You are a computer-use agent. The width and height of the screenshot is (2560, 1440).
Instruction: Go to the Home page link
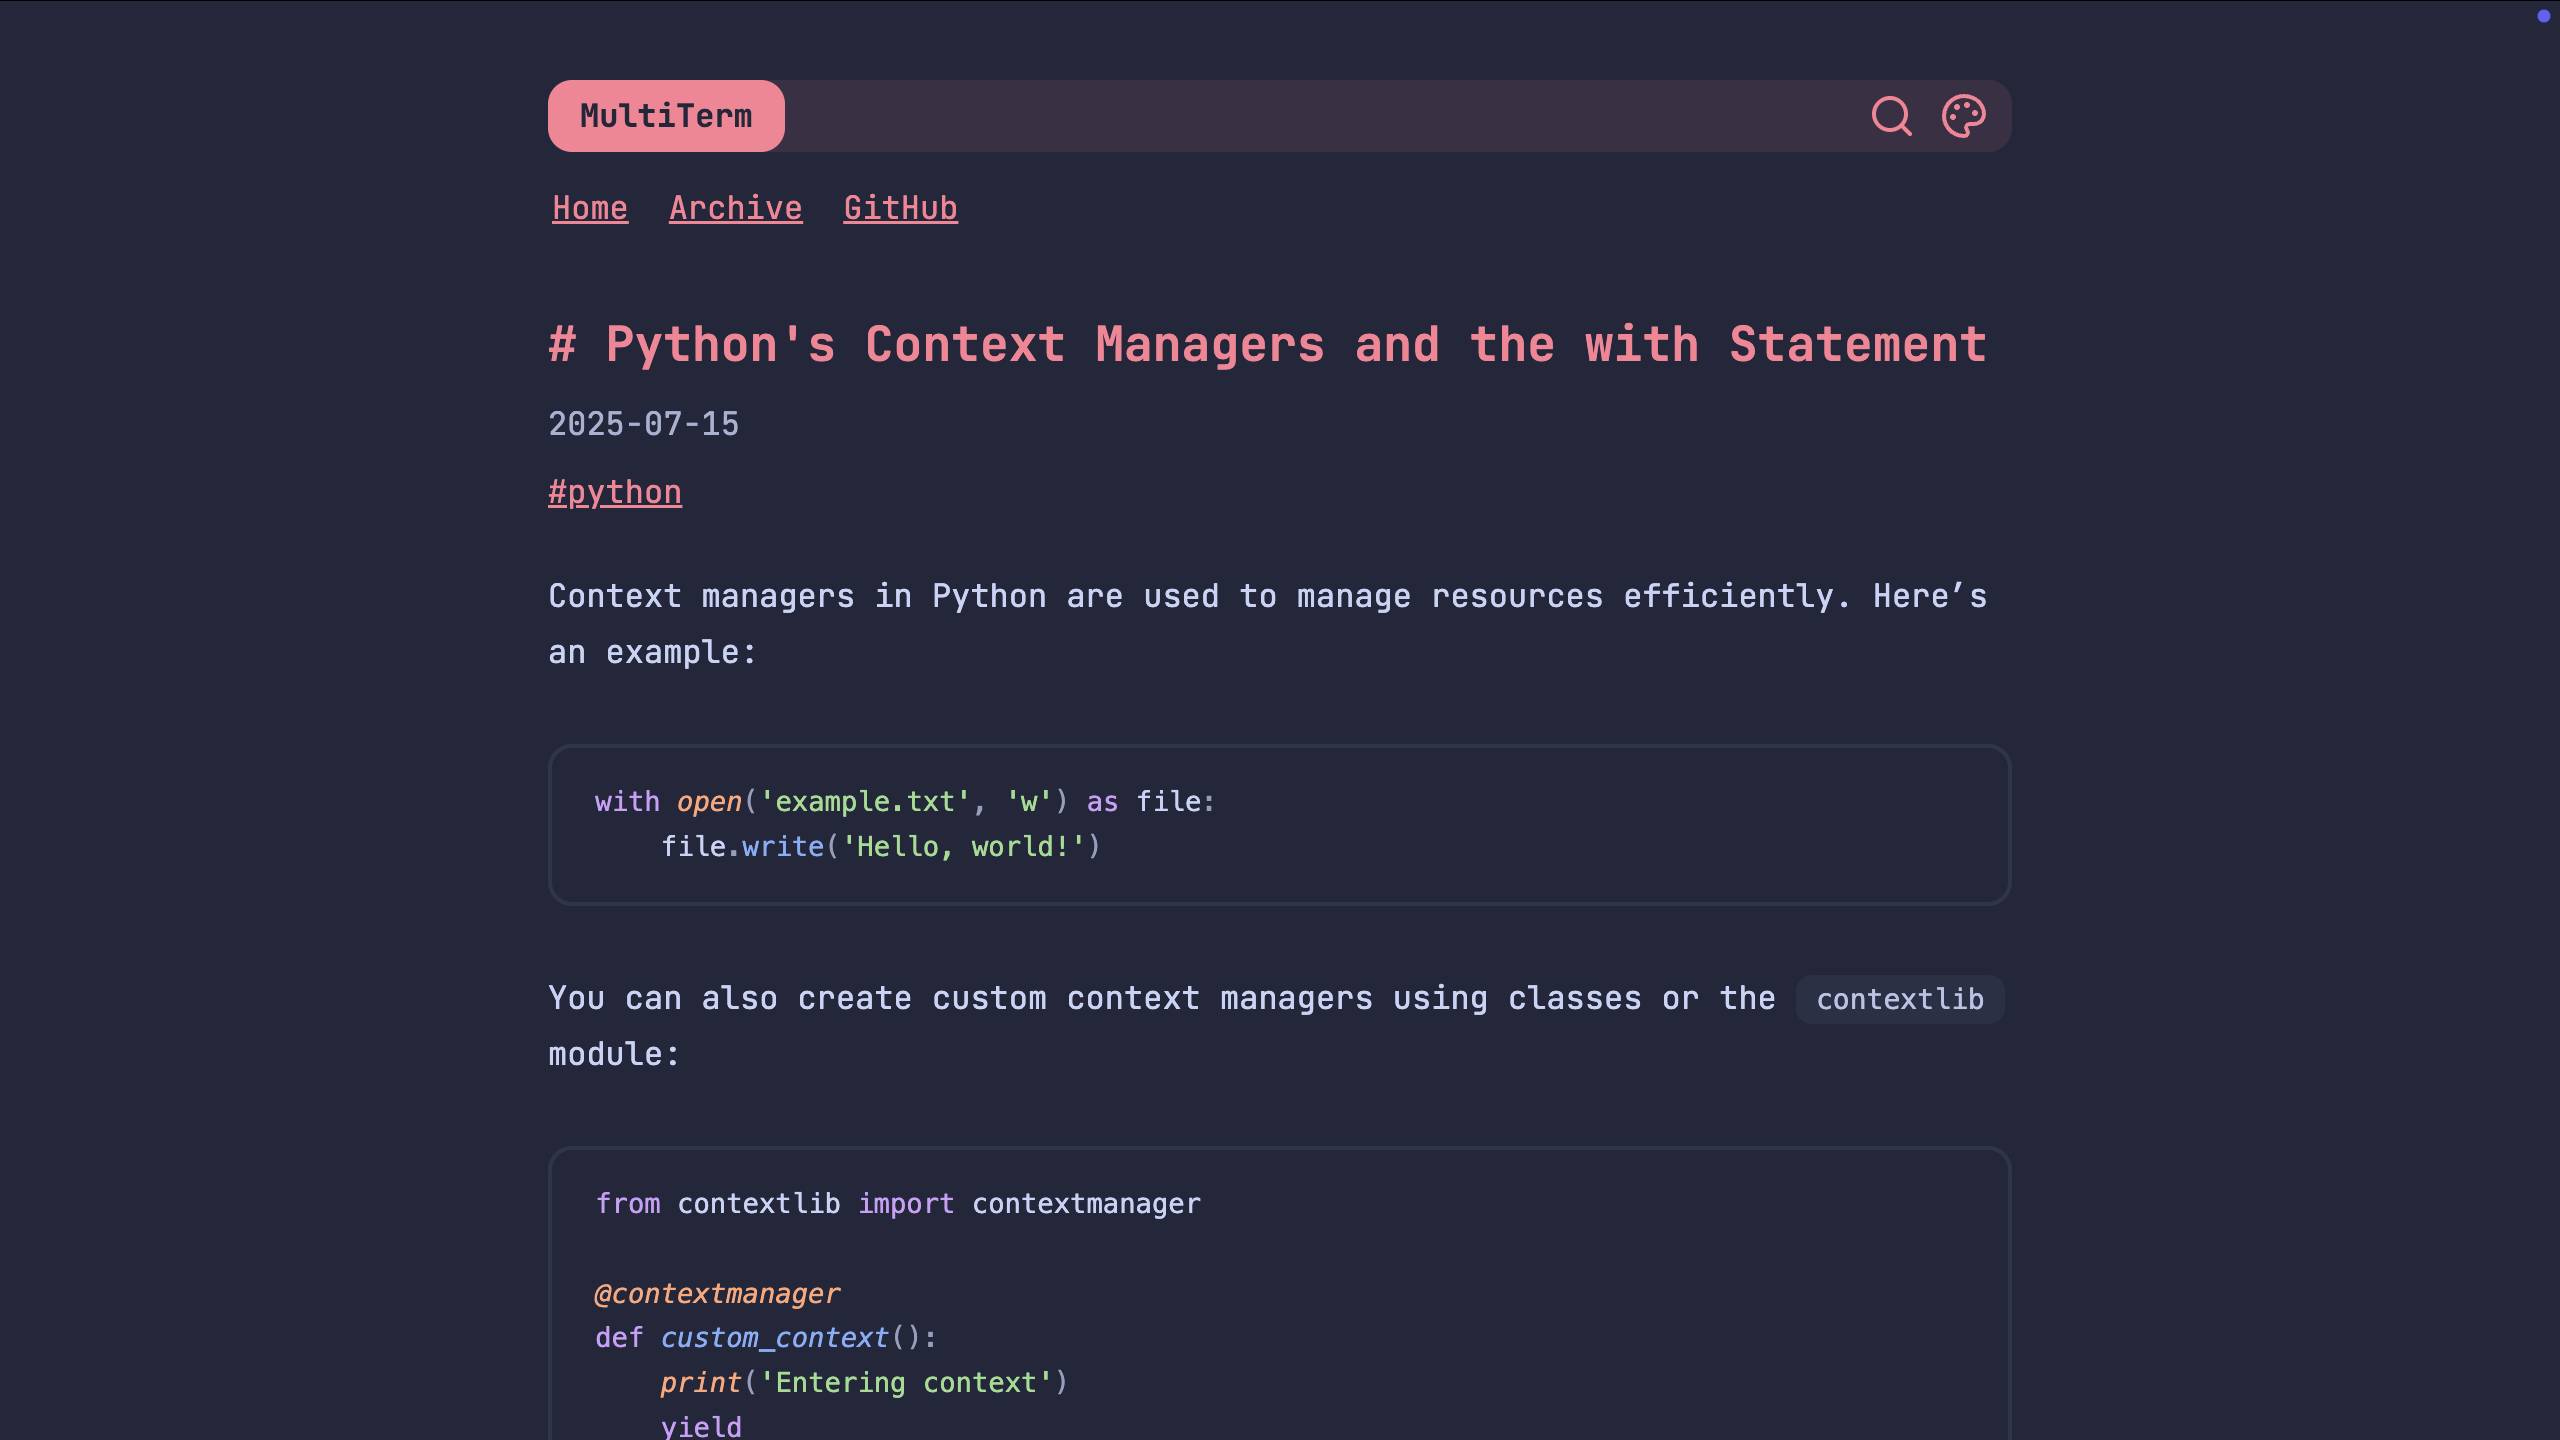pos(590,208)
